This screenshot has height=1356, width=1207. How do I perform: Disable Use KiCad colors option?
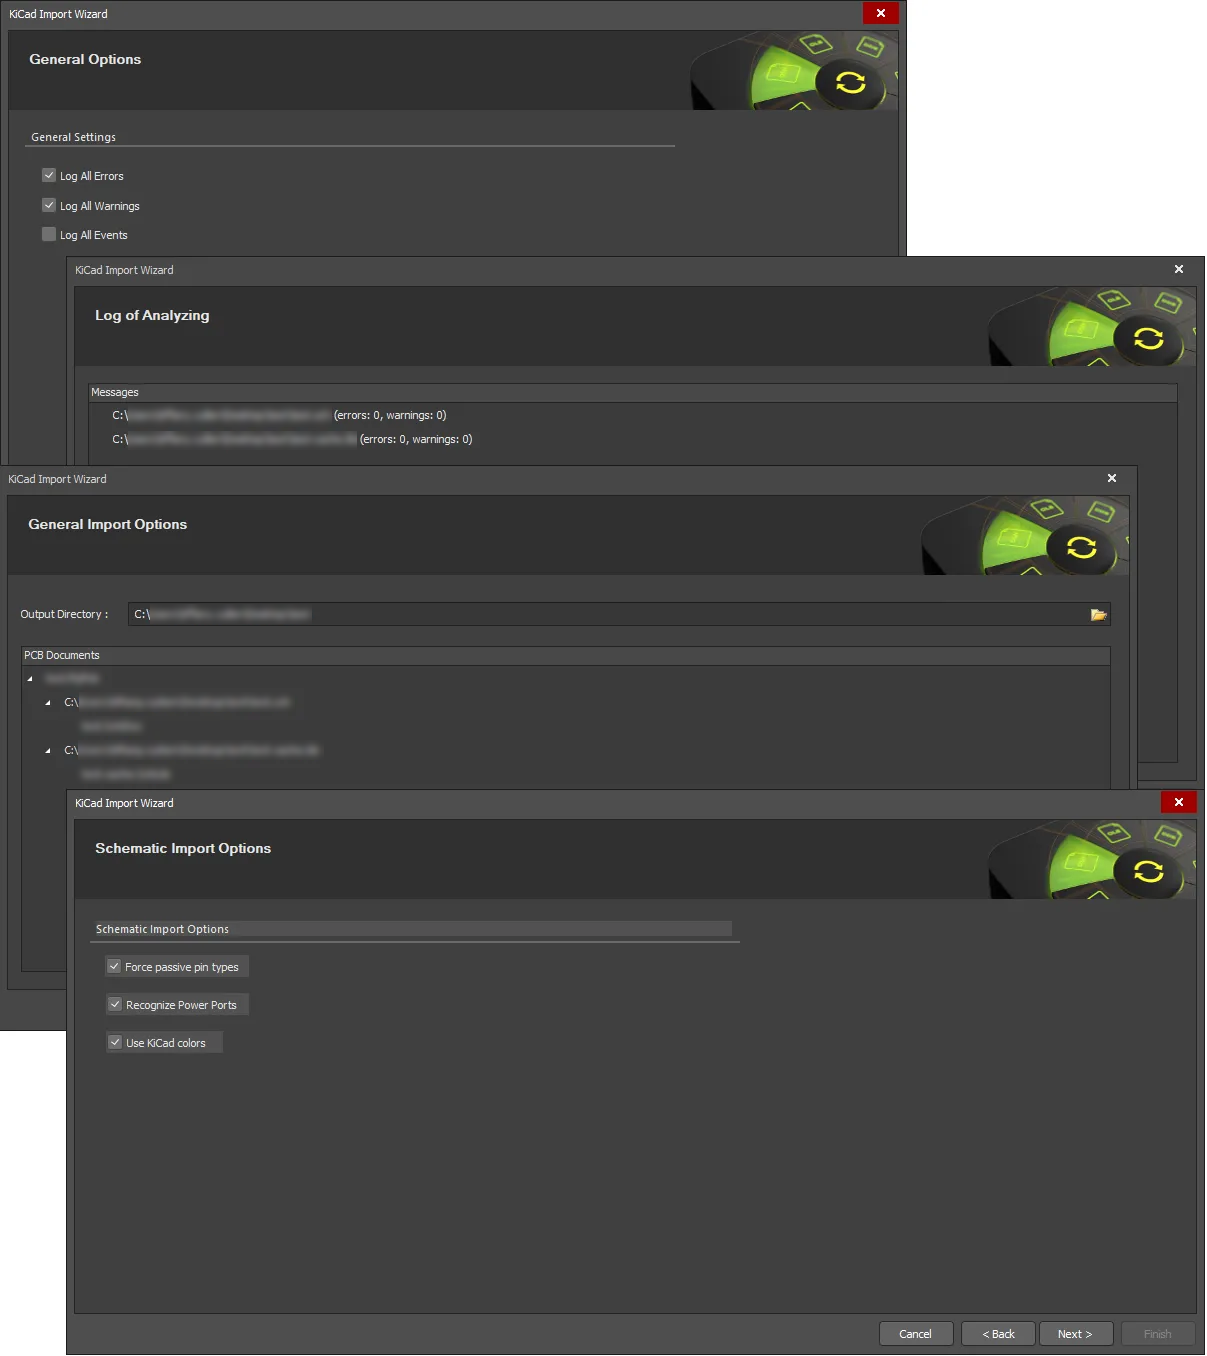pyautogui.click(x=115, y=1042)
